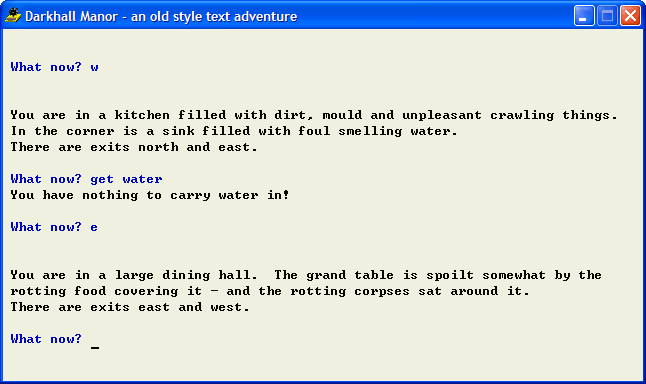This screenshot has height=384, width=646.
Task: Click the word 'corpses' in the dining hall text
Action: pos(382,292)
